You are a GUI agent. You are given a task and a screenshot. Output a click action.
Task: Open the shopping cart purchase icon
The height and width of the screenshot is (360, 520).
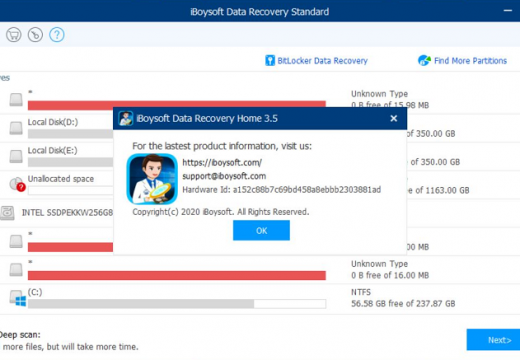[x=14, y=35]
